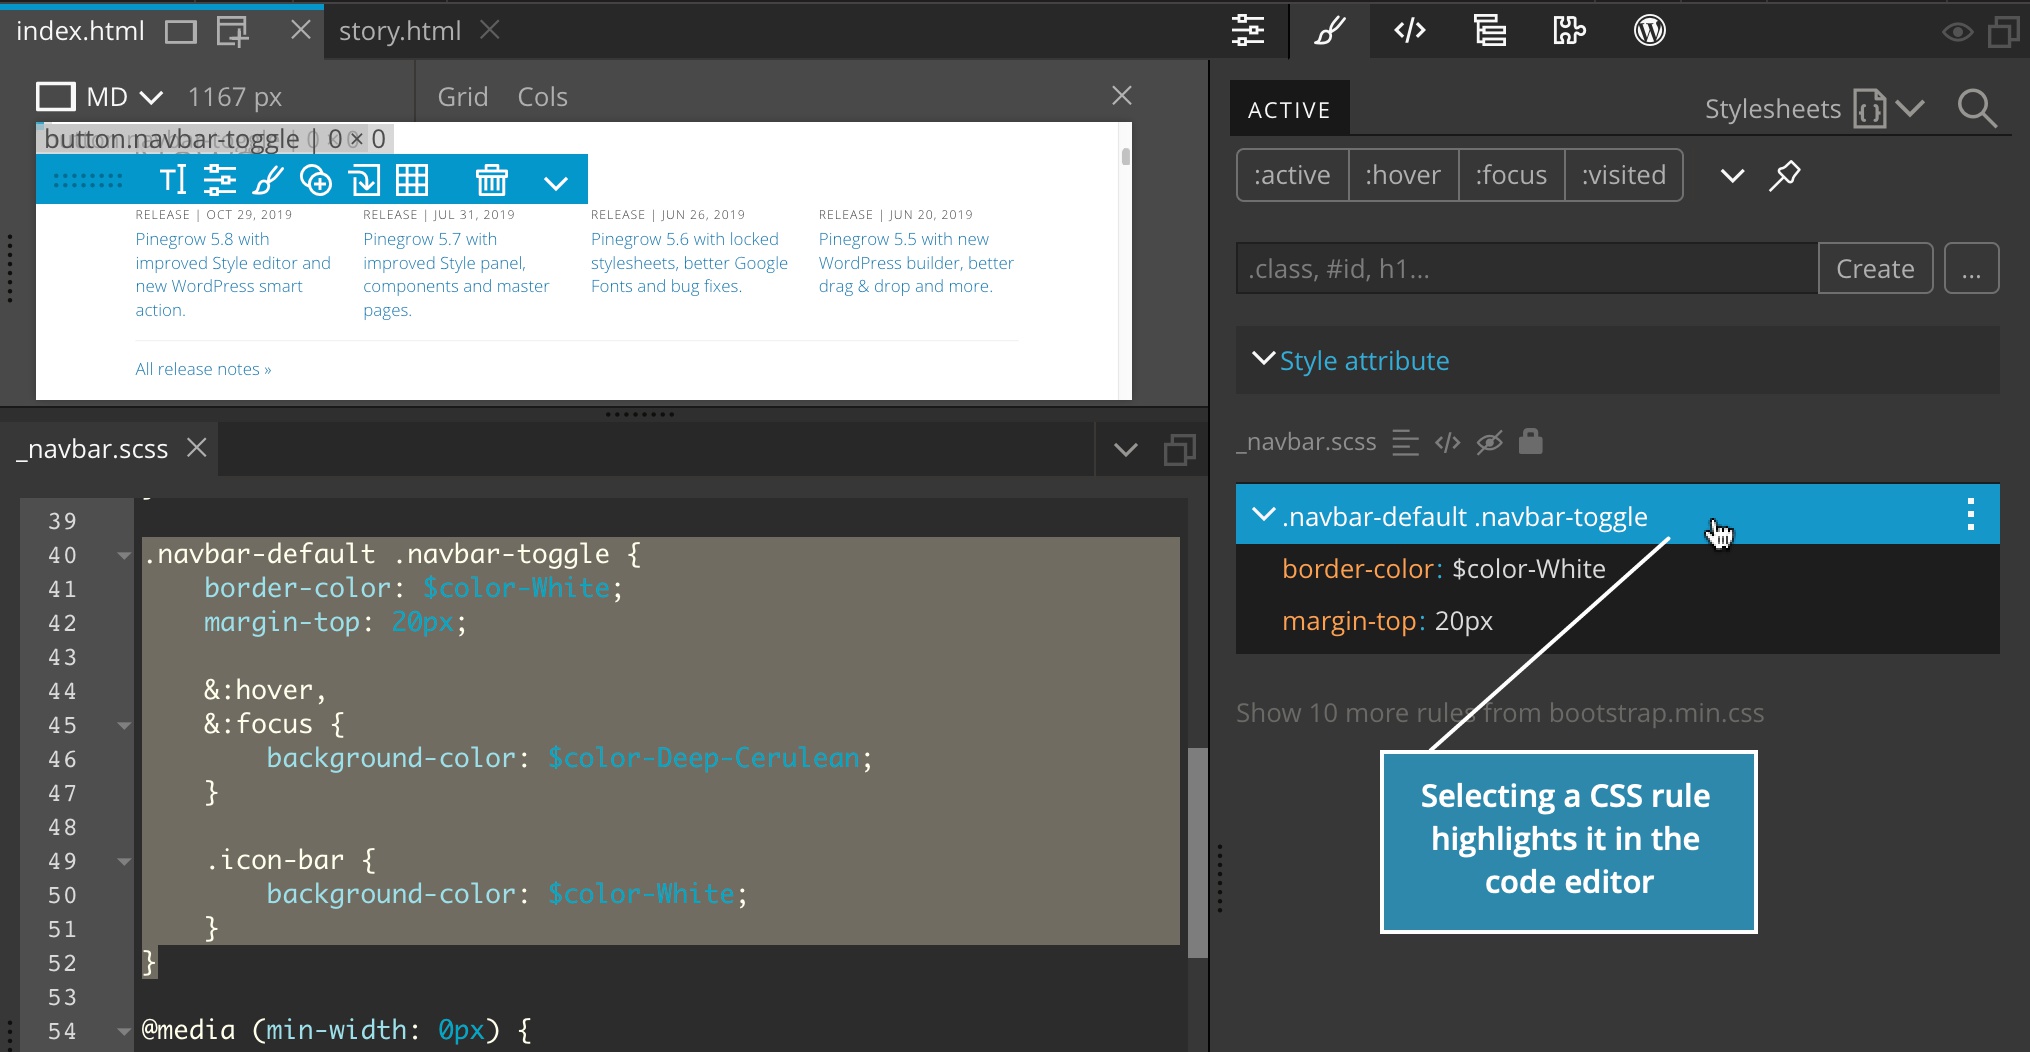Open the Properties sliders panel icon
The width and height of the screenshot is (2030, 1052).
click(x=1248, y=31)
